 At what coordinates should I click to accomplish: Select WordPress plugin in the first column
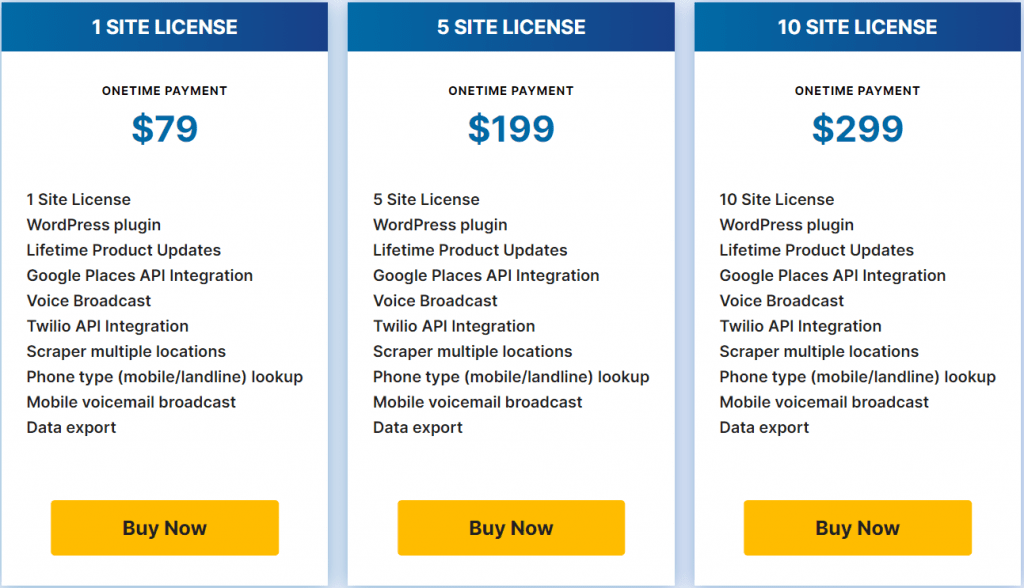point(93,224)
